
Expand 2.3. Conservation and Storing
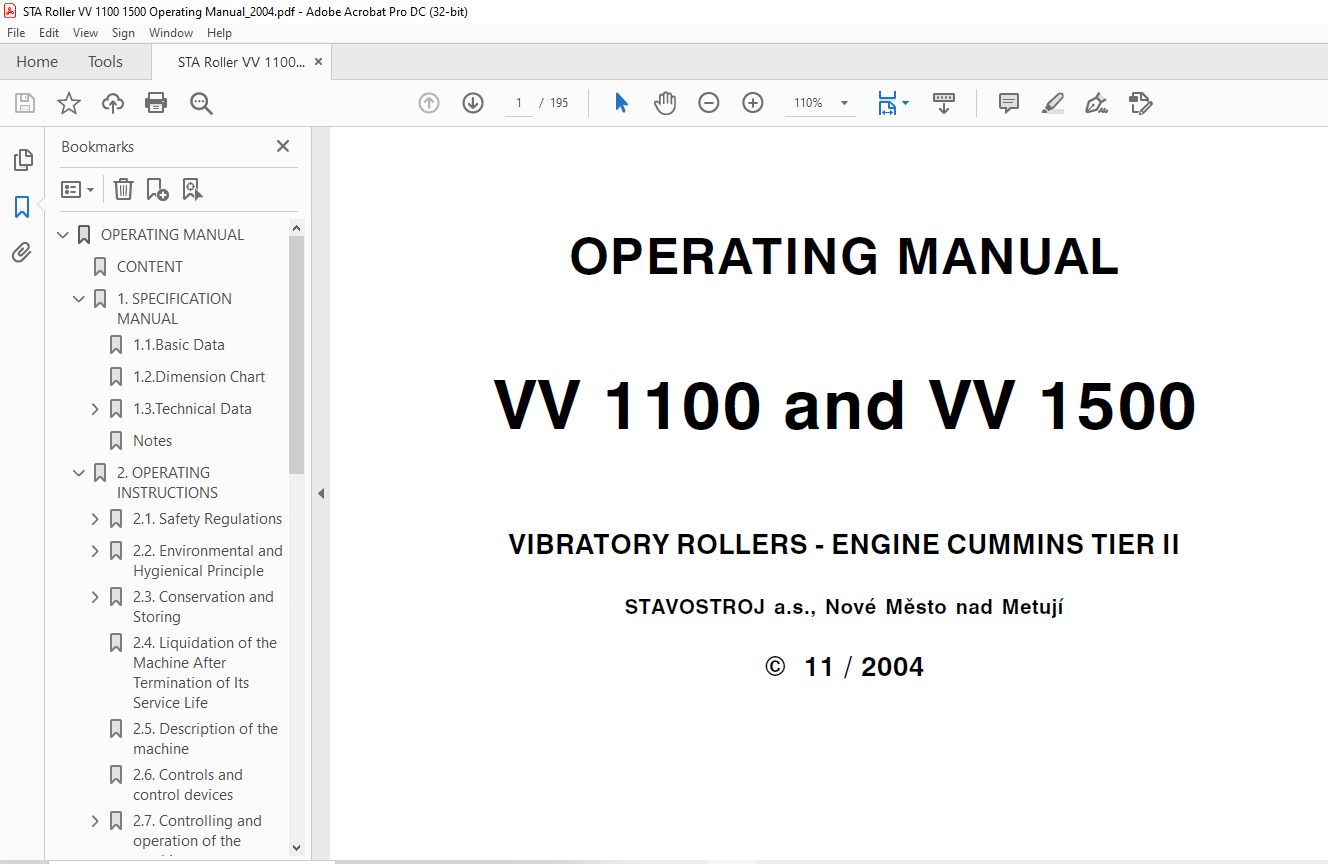click(x=95, y=597)
